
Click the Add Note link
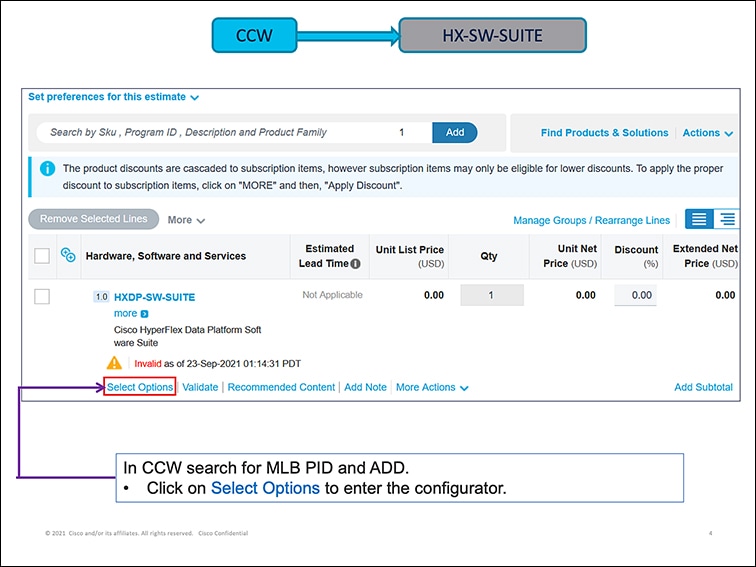point(365,387)
